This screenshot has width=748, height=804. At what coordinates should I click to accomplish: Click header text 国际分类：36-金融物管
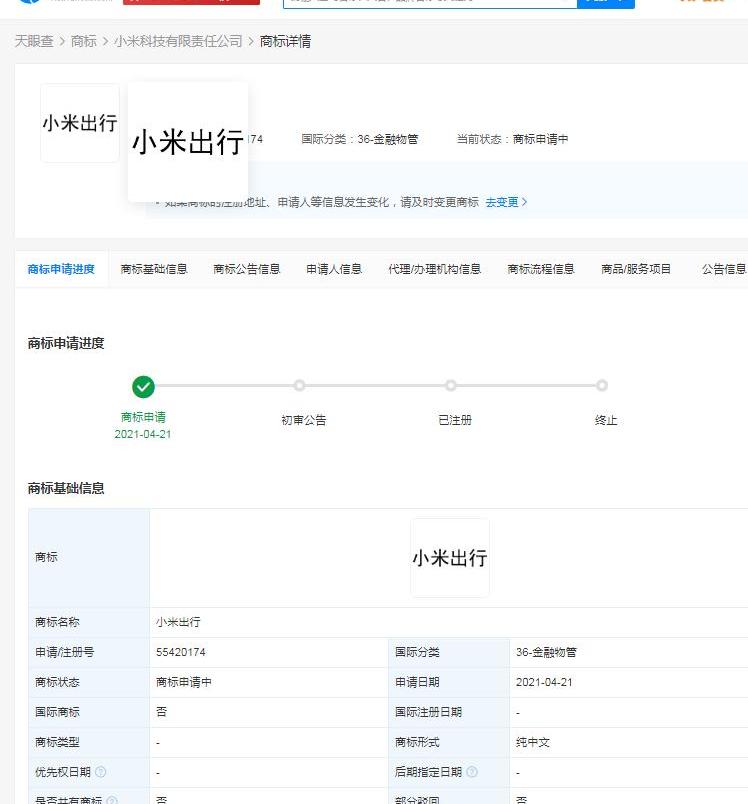tap(359, 139)
